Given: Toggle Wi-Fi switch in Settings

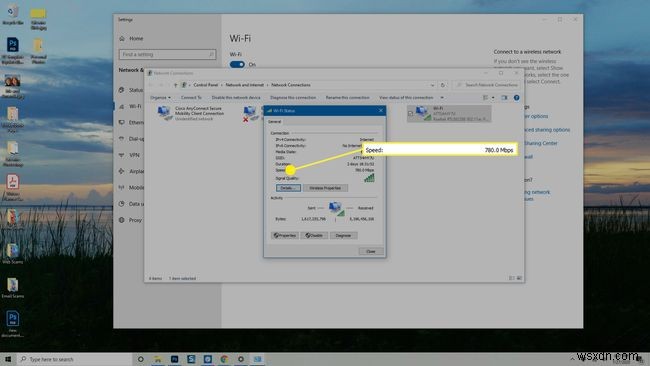Looking at the screenshot, I should (x=237, y=64).
